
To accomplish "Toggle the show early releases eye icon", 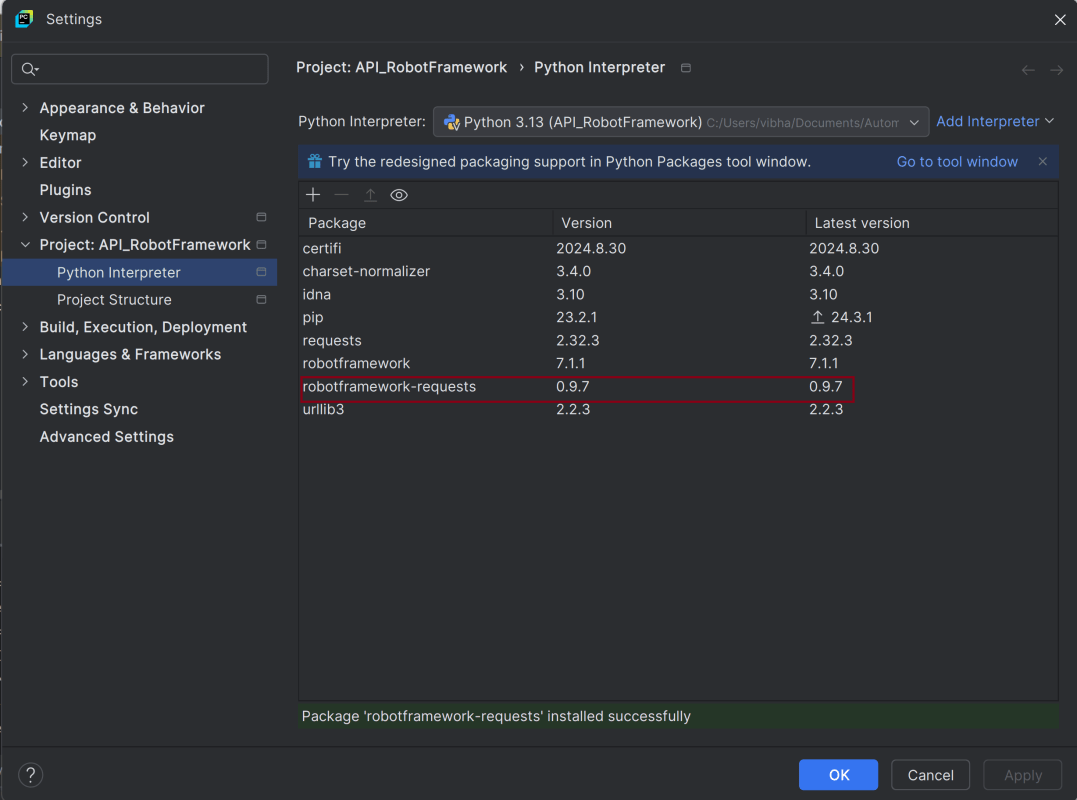I will 399,195.
